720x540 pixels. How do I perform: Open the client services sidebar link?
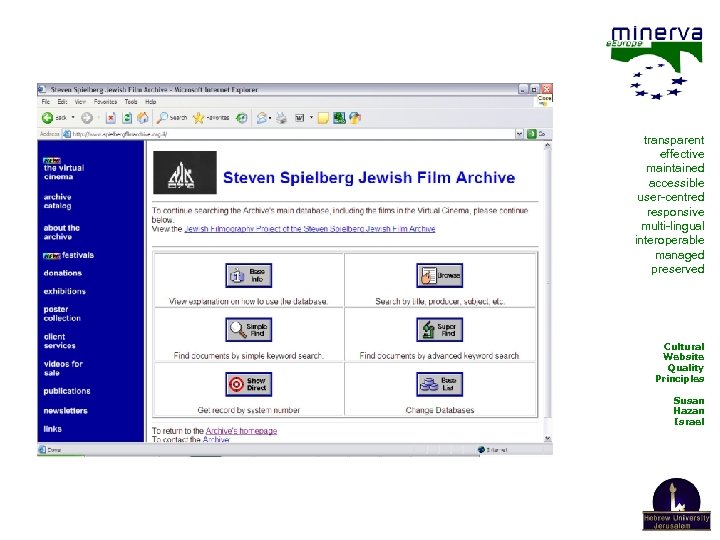point(59,341)
